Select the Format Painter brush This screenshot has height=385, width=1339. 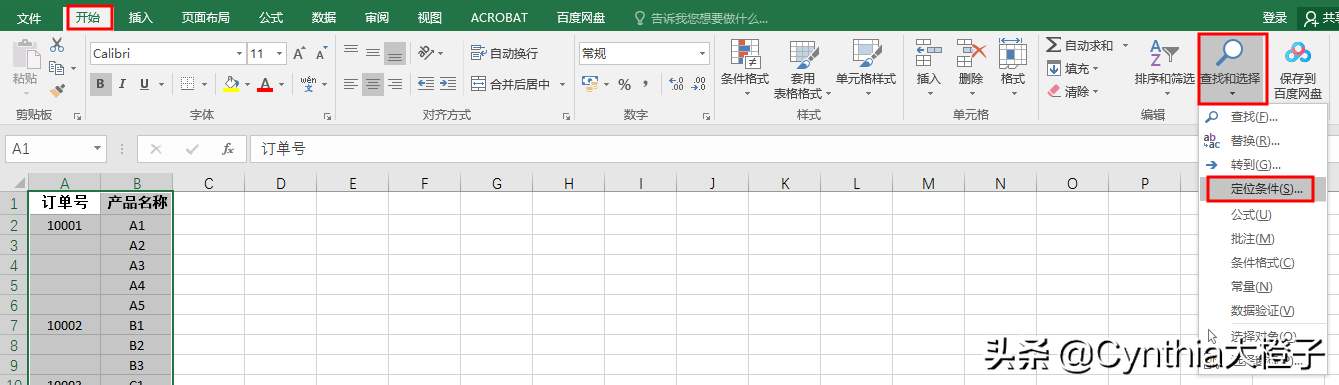[57, 90]
